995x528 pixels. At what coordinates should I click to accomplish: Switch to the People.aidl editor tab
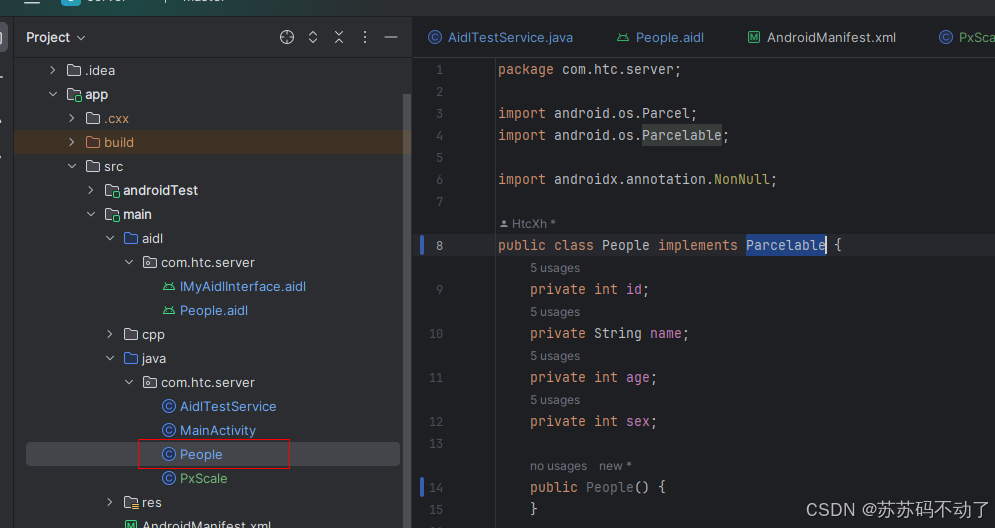coord(660,37)
